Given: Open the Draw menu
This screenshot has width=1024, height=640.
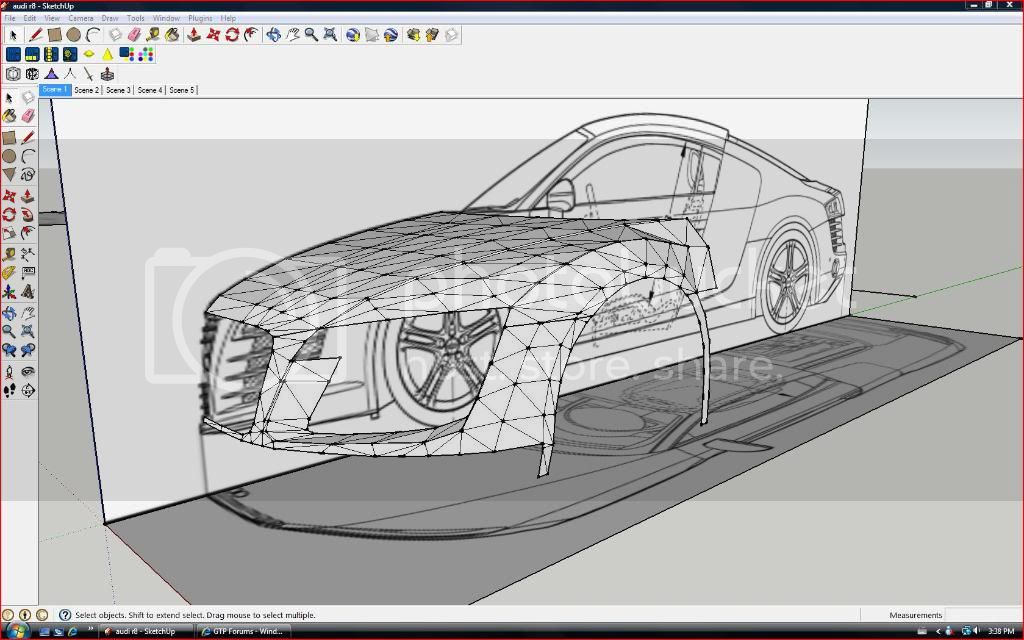Looking at the screenshot, I should [110, 18].
